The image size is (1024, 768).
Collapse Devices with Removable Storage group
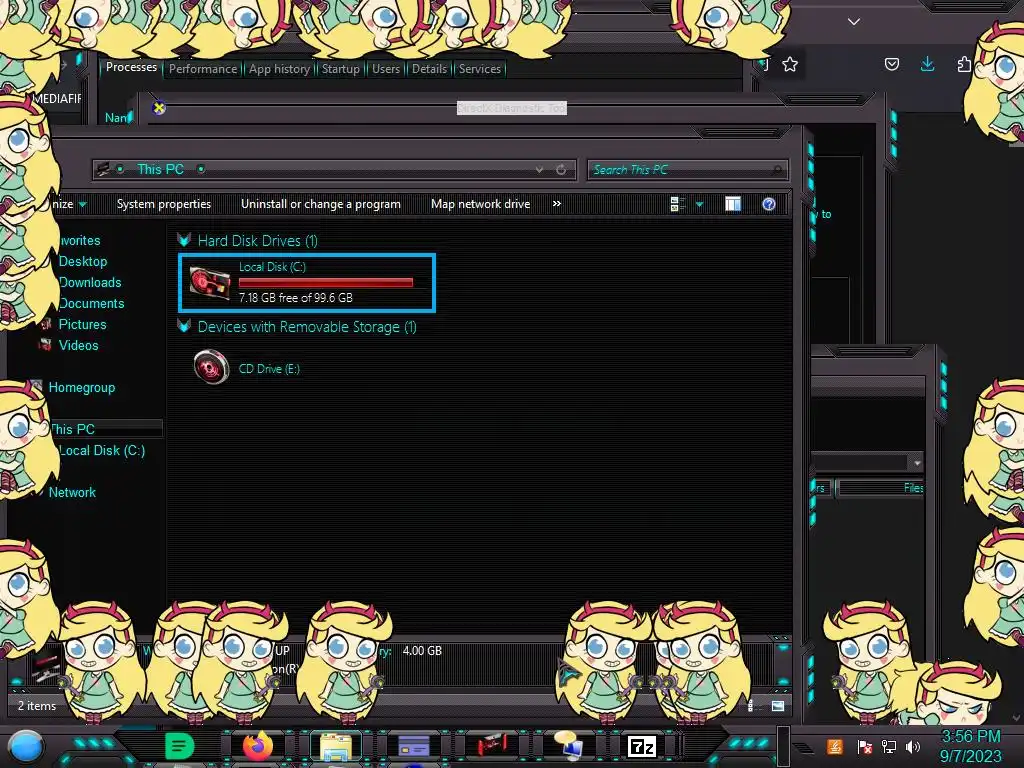184,327
